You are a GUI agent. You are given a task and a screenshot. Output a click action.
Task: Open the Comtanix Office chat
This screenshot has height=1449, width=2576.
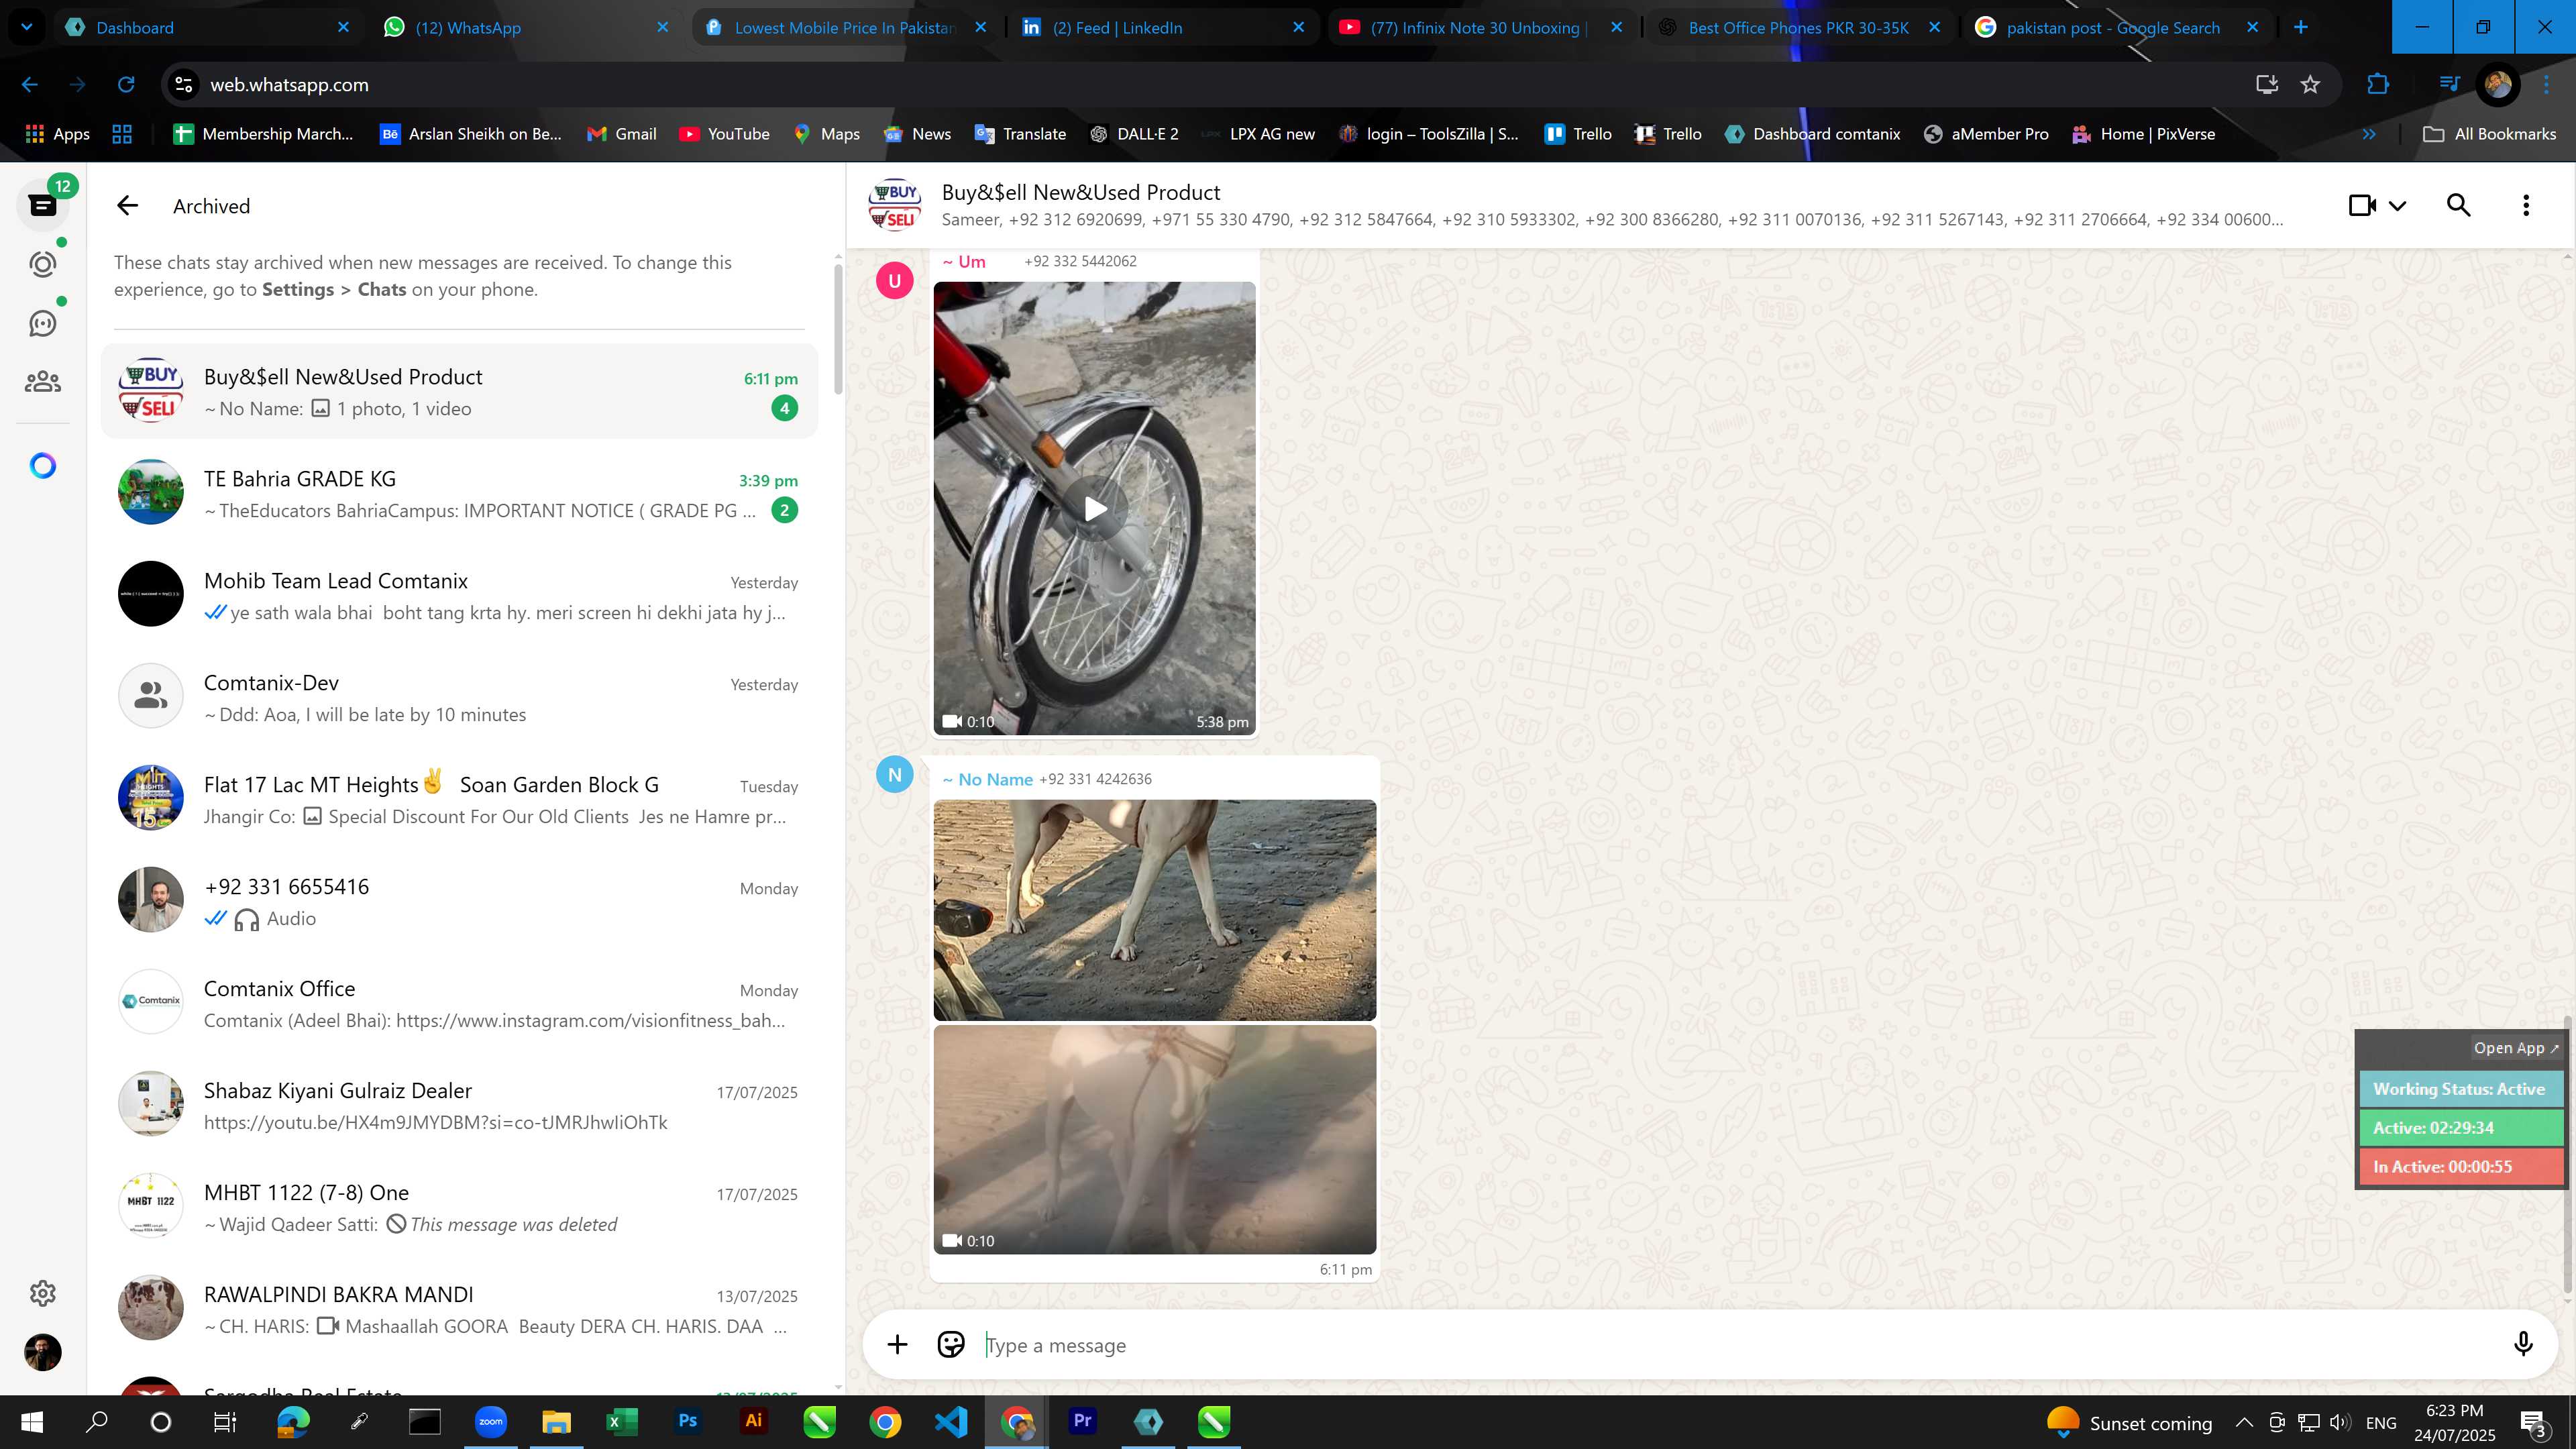[459, 1003]
